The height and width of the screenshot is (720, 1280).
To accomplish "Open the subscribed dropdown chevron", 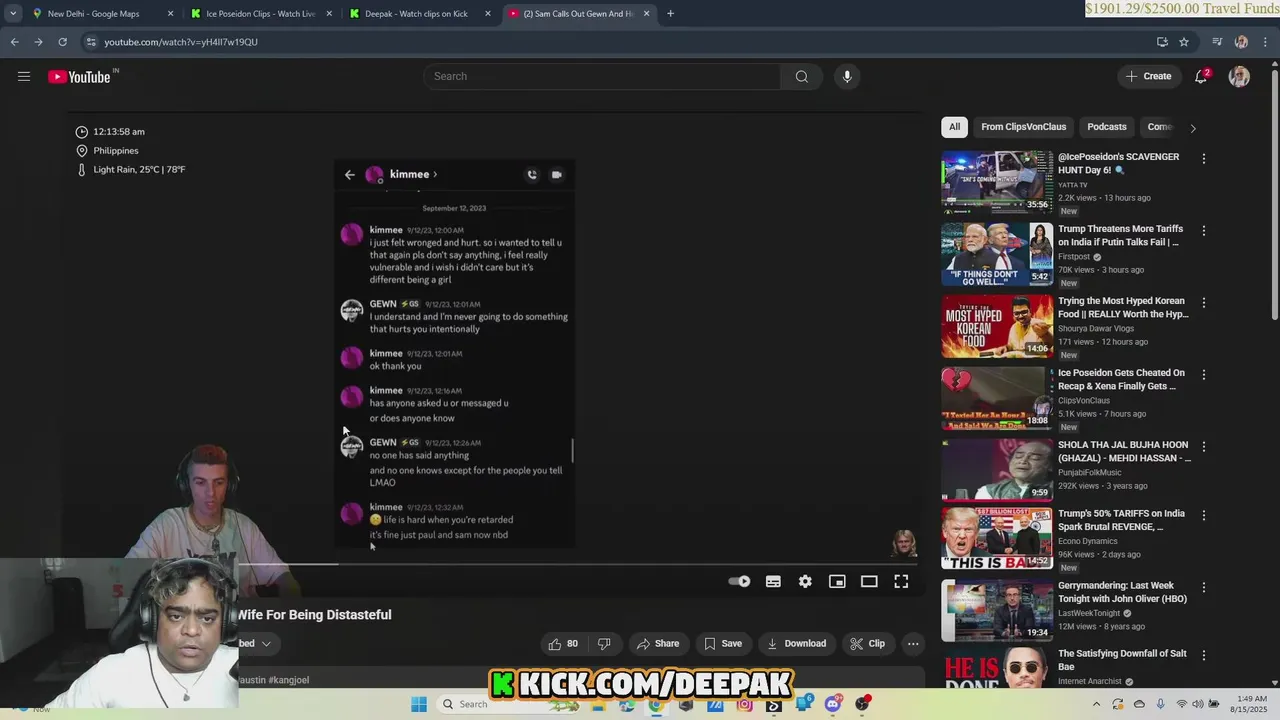I will pos(266,644).
